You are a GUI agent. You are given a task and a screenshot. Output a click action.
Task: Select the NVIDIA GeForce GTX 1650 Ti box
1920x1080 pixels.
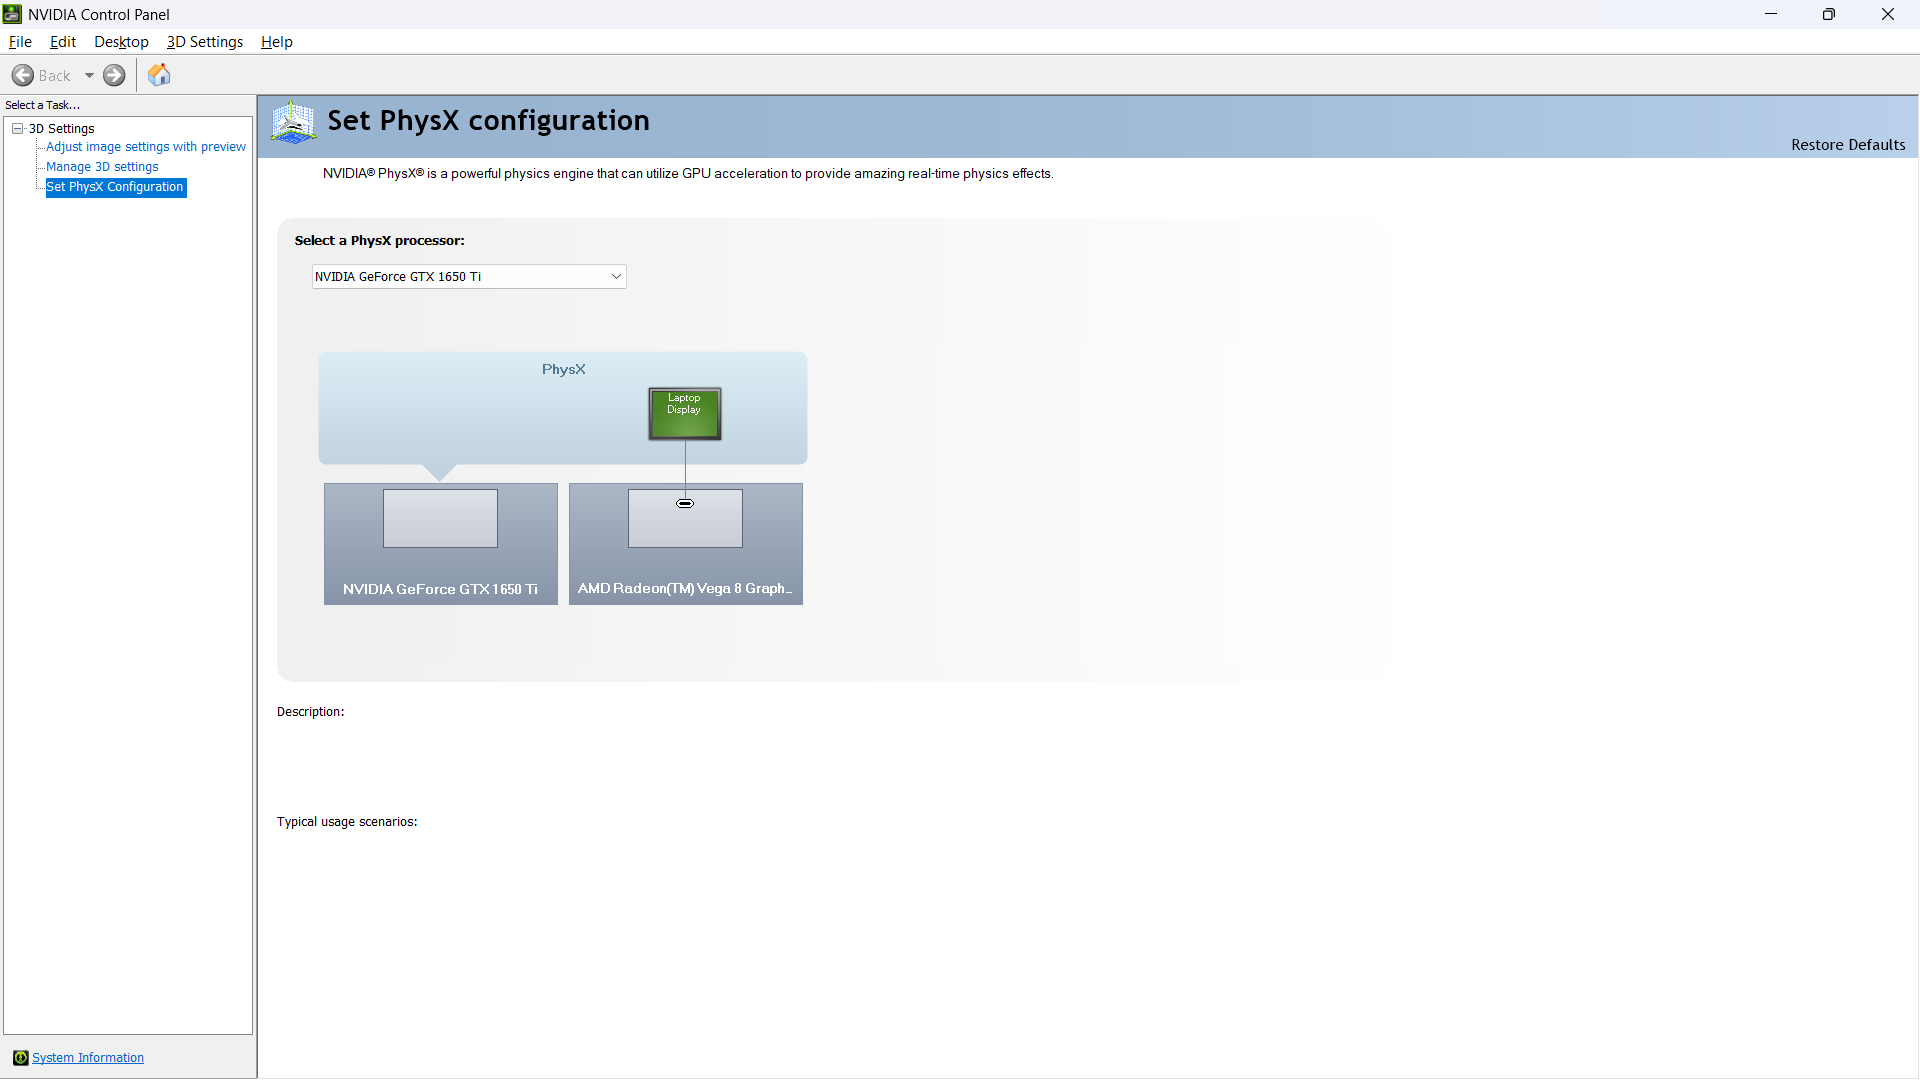(441, 544)
